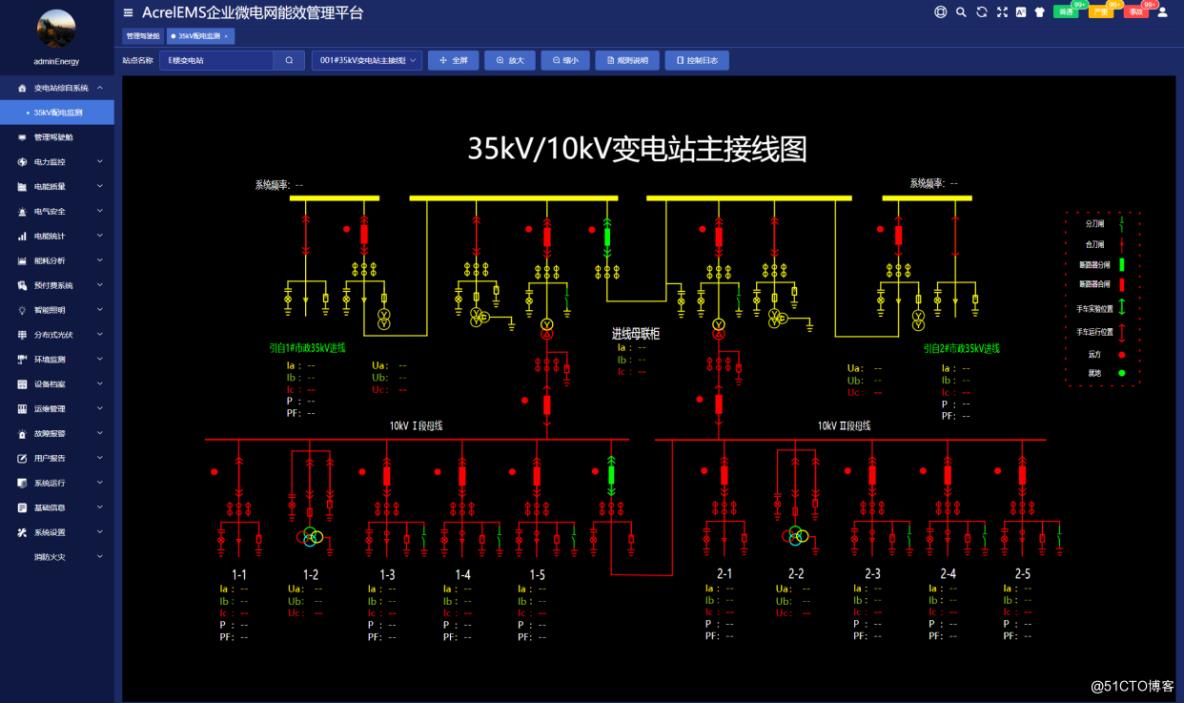Viewport: 1184px width, 703px height.
Task: Click the user profile icon in header
Action: pyautogui.click(x=1163, y=12)
